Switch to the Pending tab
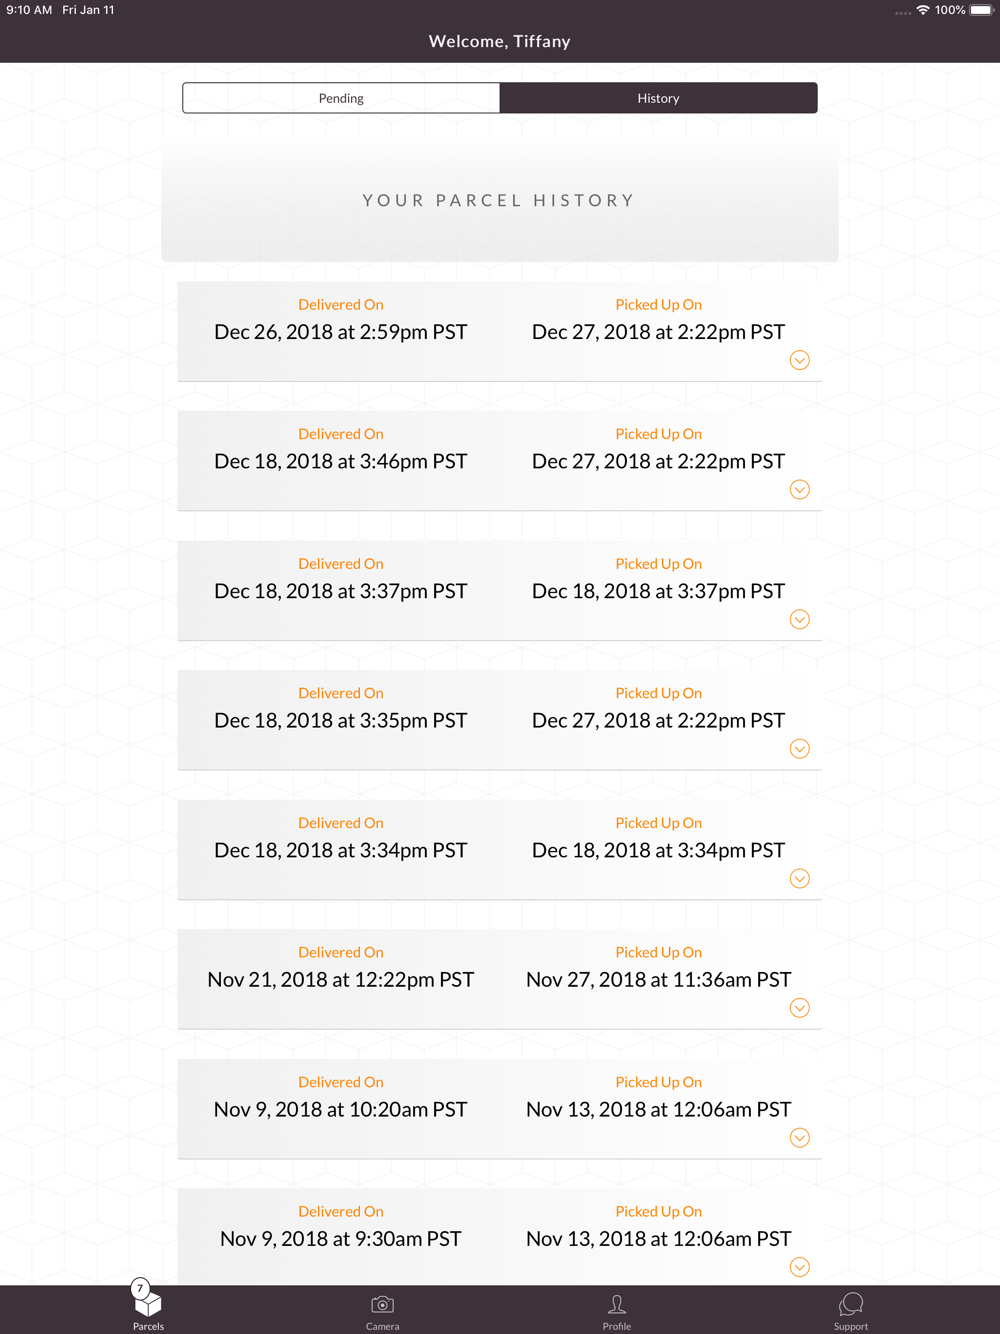 coord(341,98)
